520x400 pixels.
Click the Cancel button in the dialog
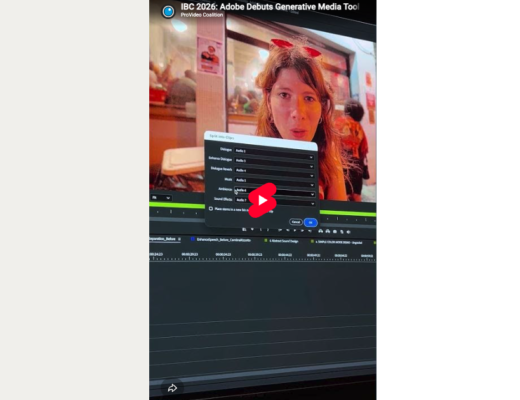[x=296, y=222]
